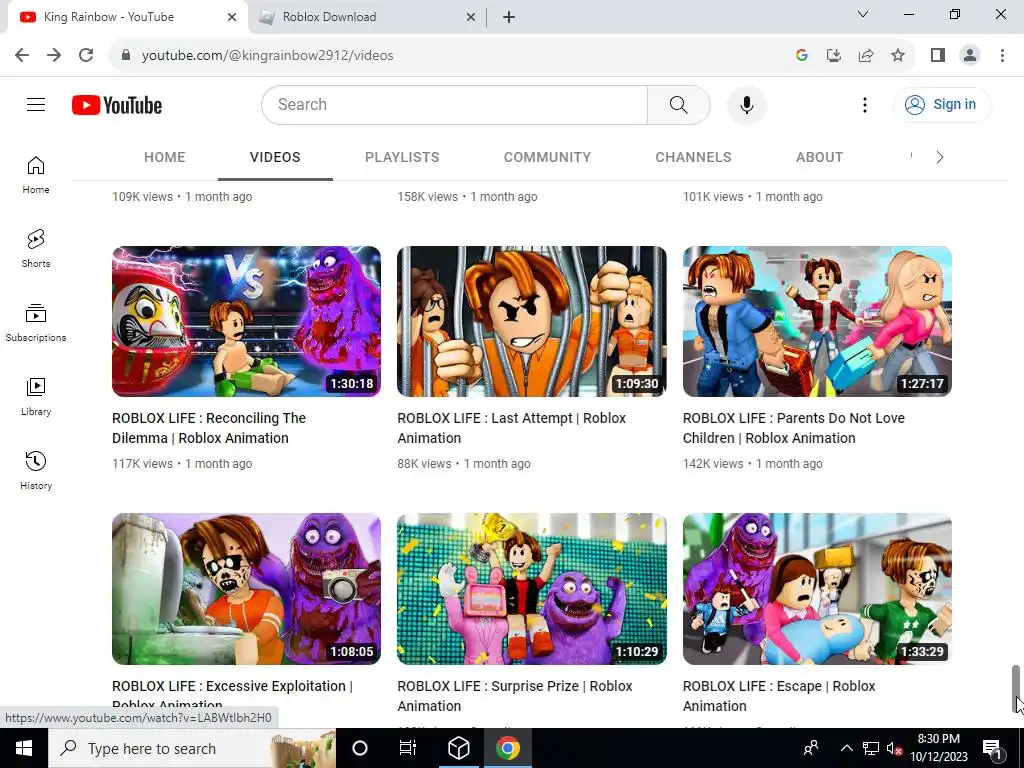The image size is (1024, 768).
Task: Open the 3D cube app on taskbar
Action: pos(458,748)
